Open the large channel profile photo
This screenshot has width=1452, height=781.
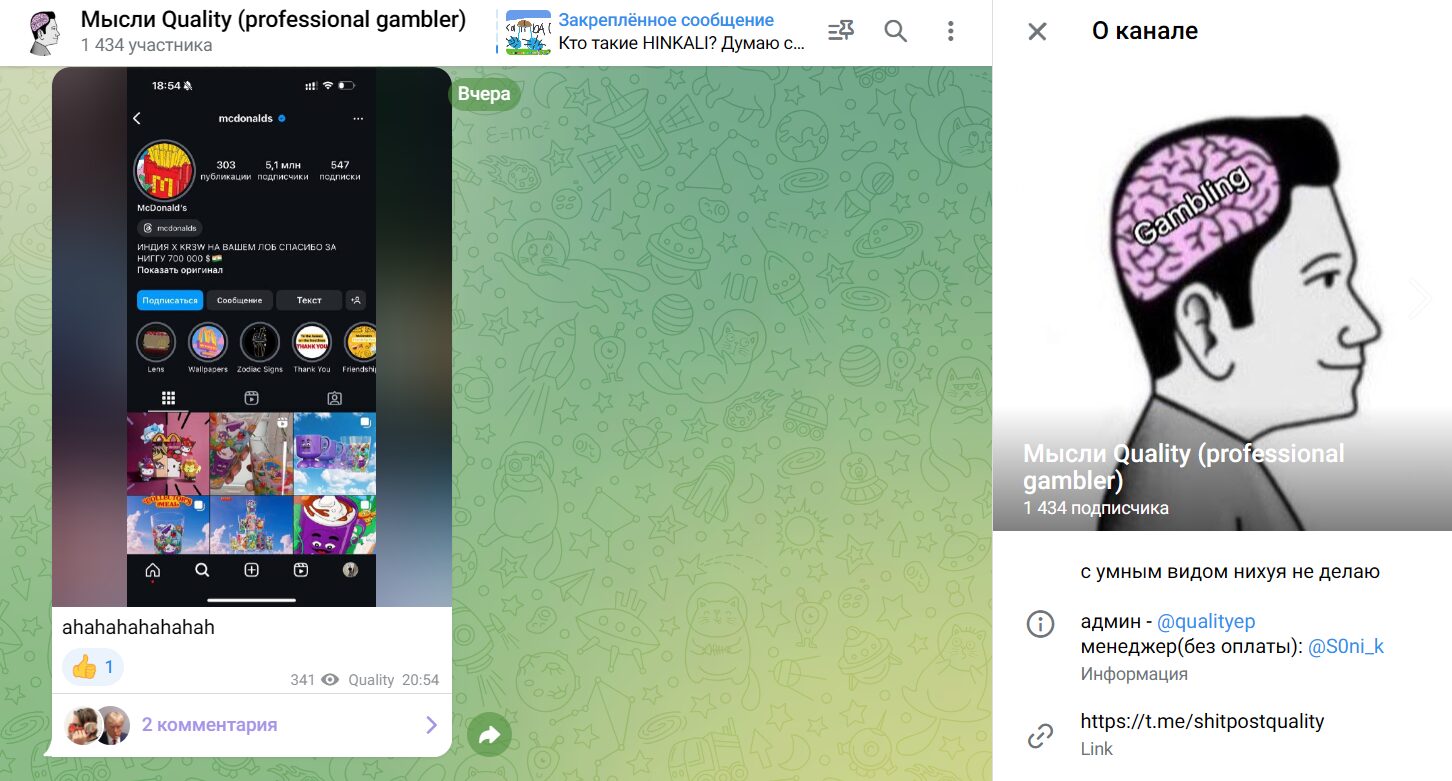[x=1222, y=298]
